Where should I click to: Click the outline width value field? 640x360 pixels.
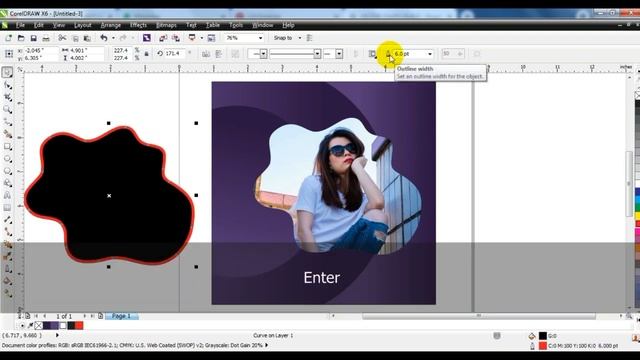409,54
